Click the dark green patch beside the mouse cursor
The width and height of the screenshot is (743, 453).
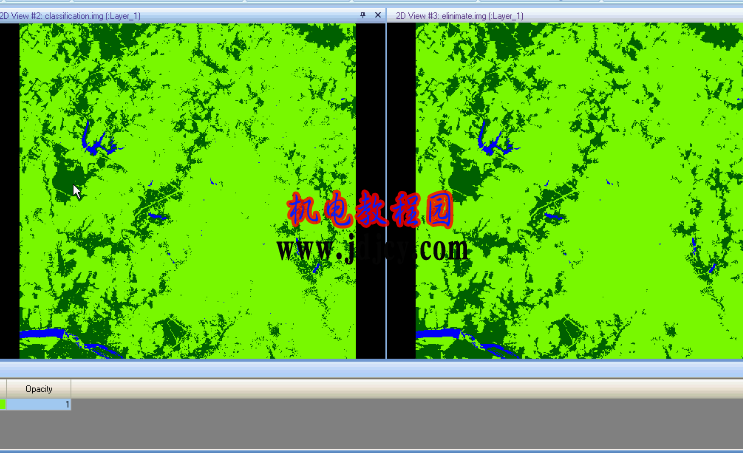tap(65, 177)
